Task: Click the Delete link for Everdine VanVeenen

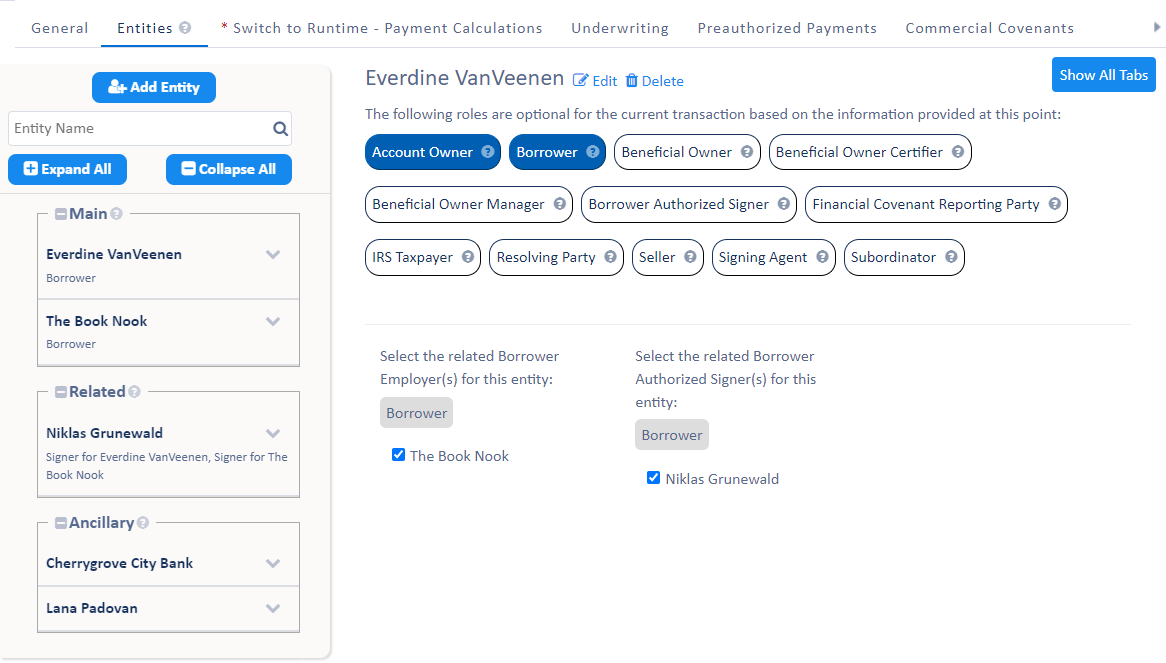Action: pyautogui.click(x=655, y=81)
